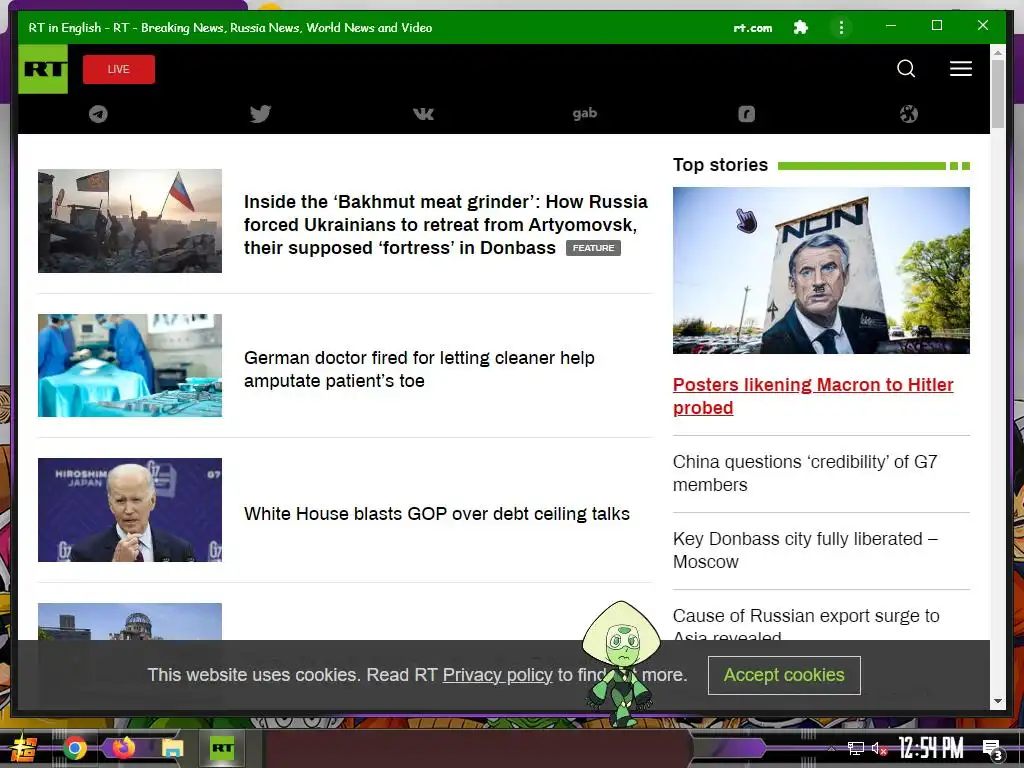
Task: Open RT's VK social icon
Action: tap(423, 114)
